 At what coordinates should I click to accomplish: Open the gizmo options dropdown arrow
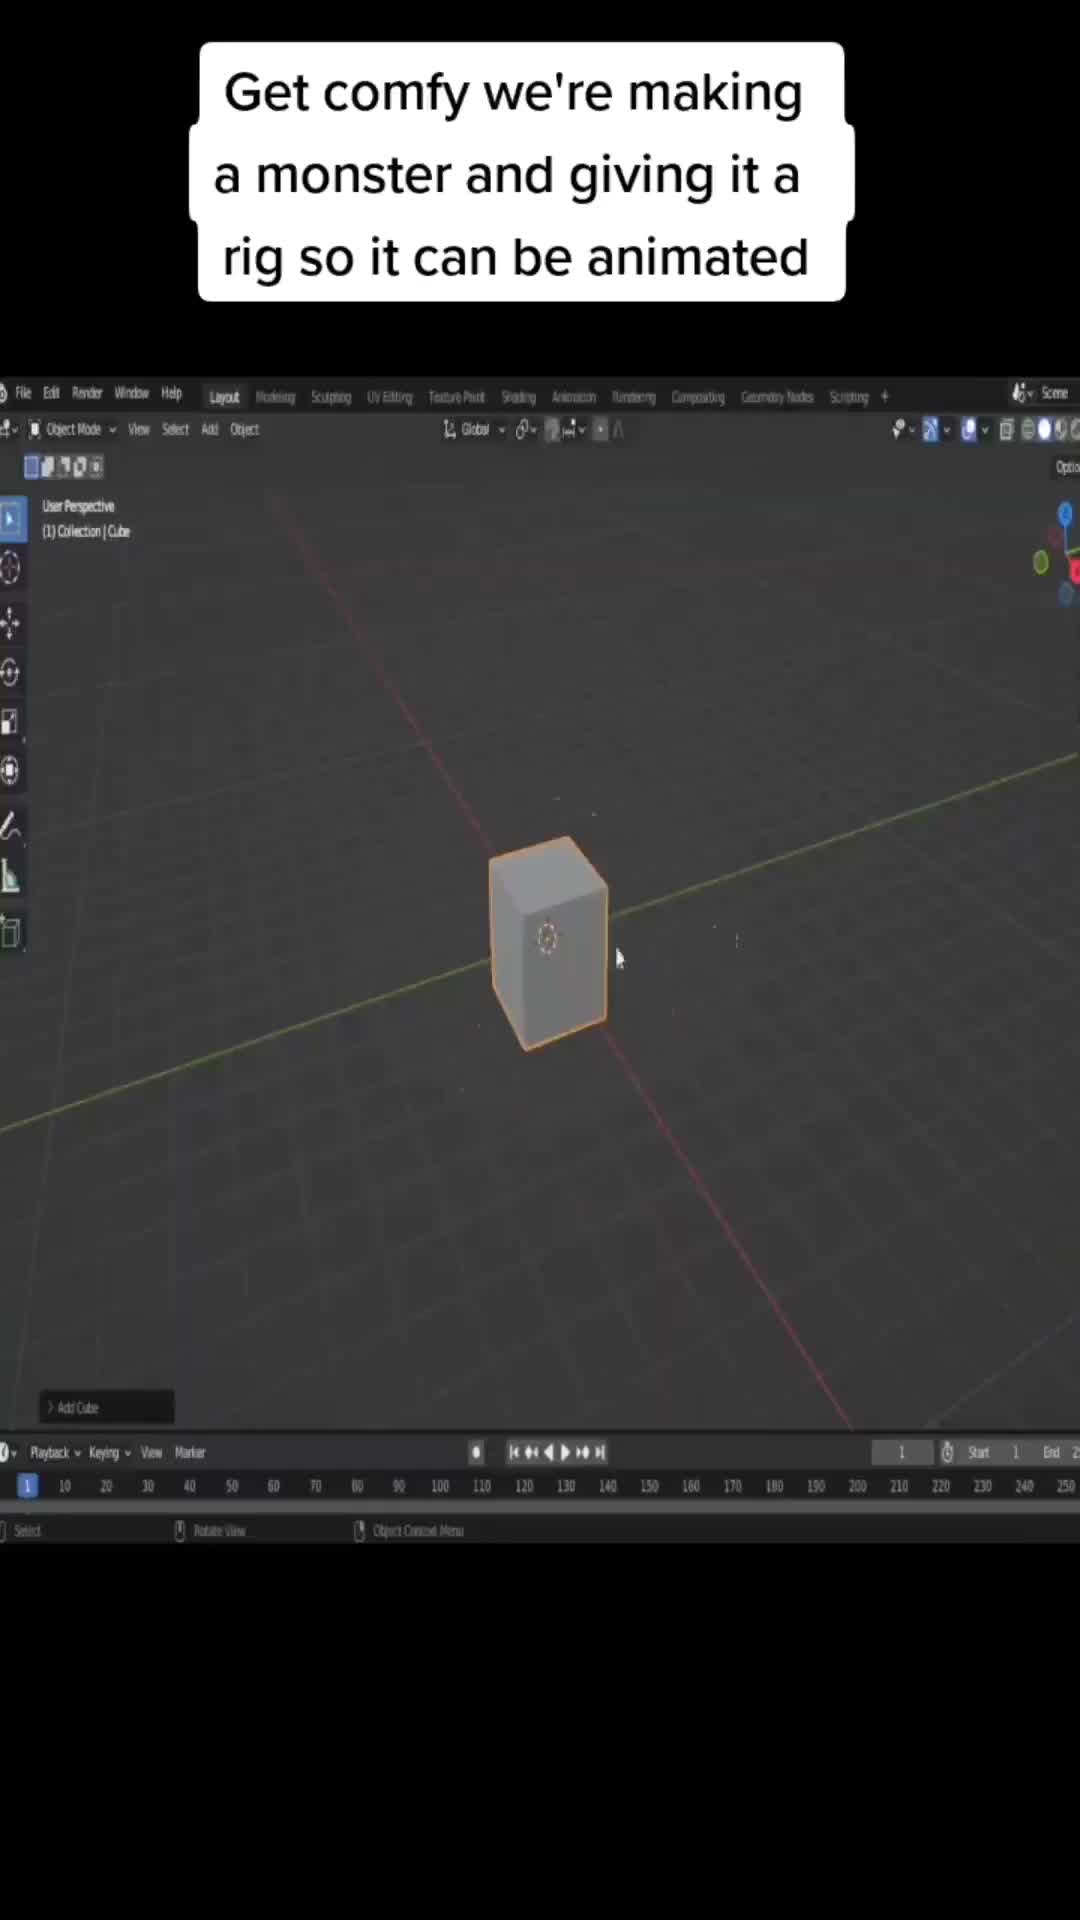[946, 430]
